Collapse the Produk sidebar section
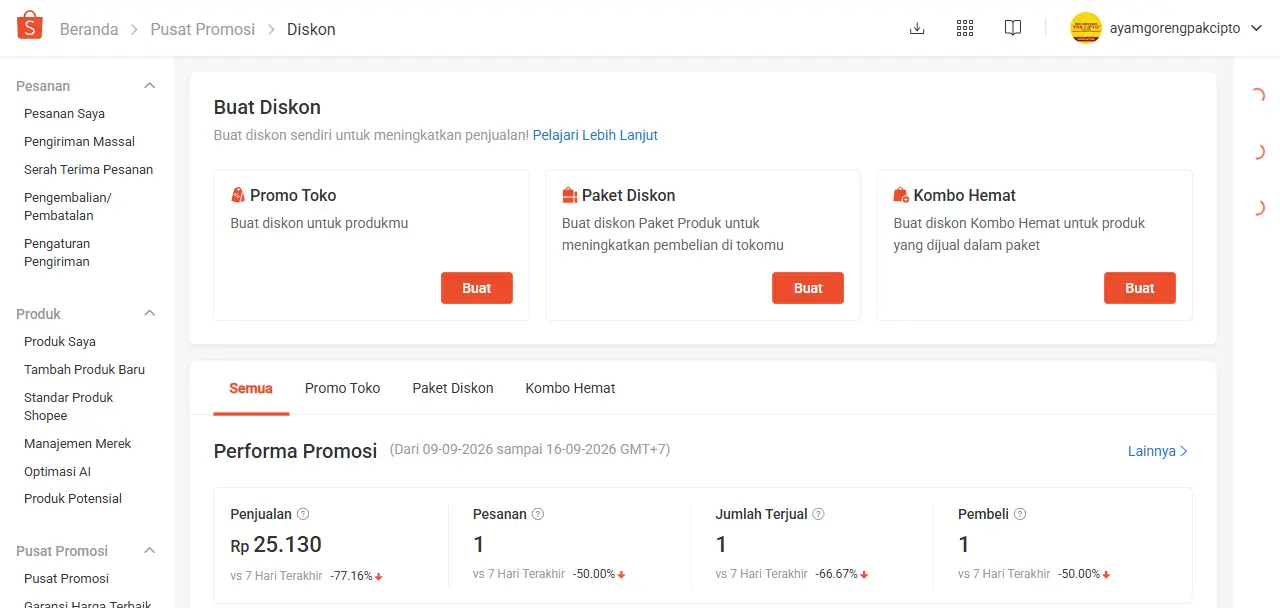Image resolution: width=1280 pixels, height=608 pixels. click(150, 314)
